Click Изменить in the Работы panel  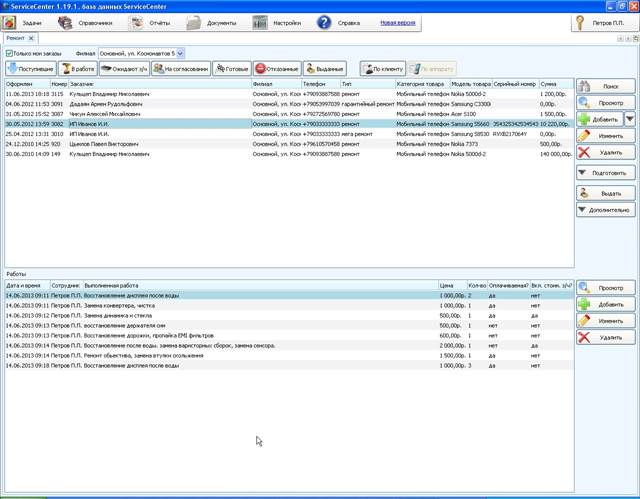tap(606, 321)
